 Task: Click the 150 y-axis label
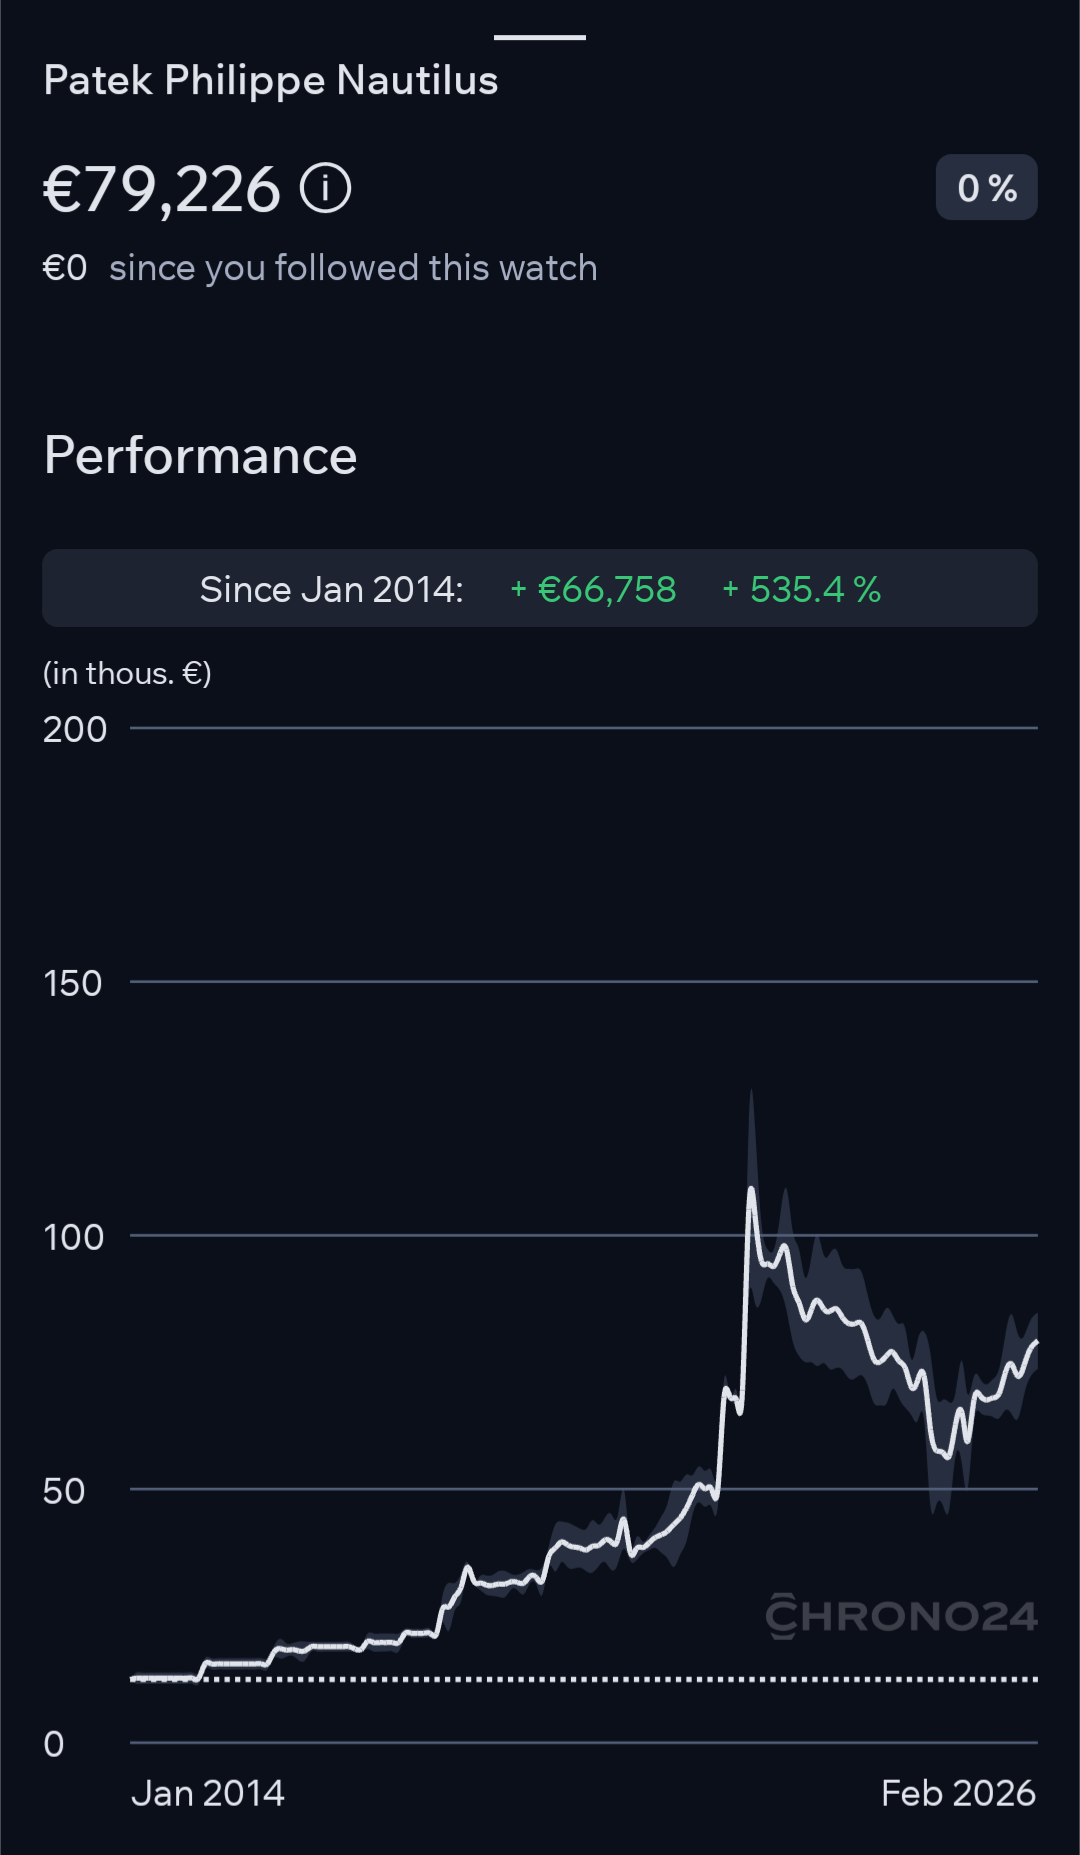(73, 983)
